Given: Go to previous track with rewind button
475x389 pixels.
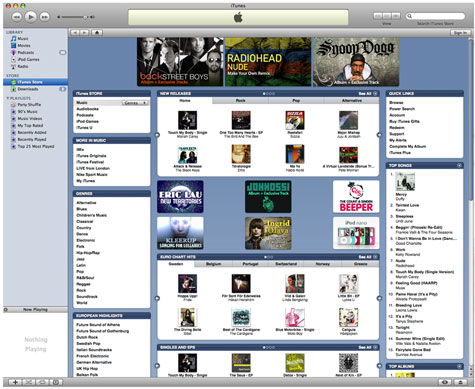Looking at the screenshot, I should pyautogui.click(x=16, y=17).
